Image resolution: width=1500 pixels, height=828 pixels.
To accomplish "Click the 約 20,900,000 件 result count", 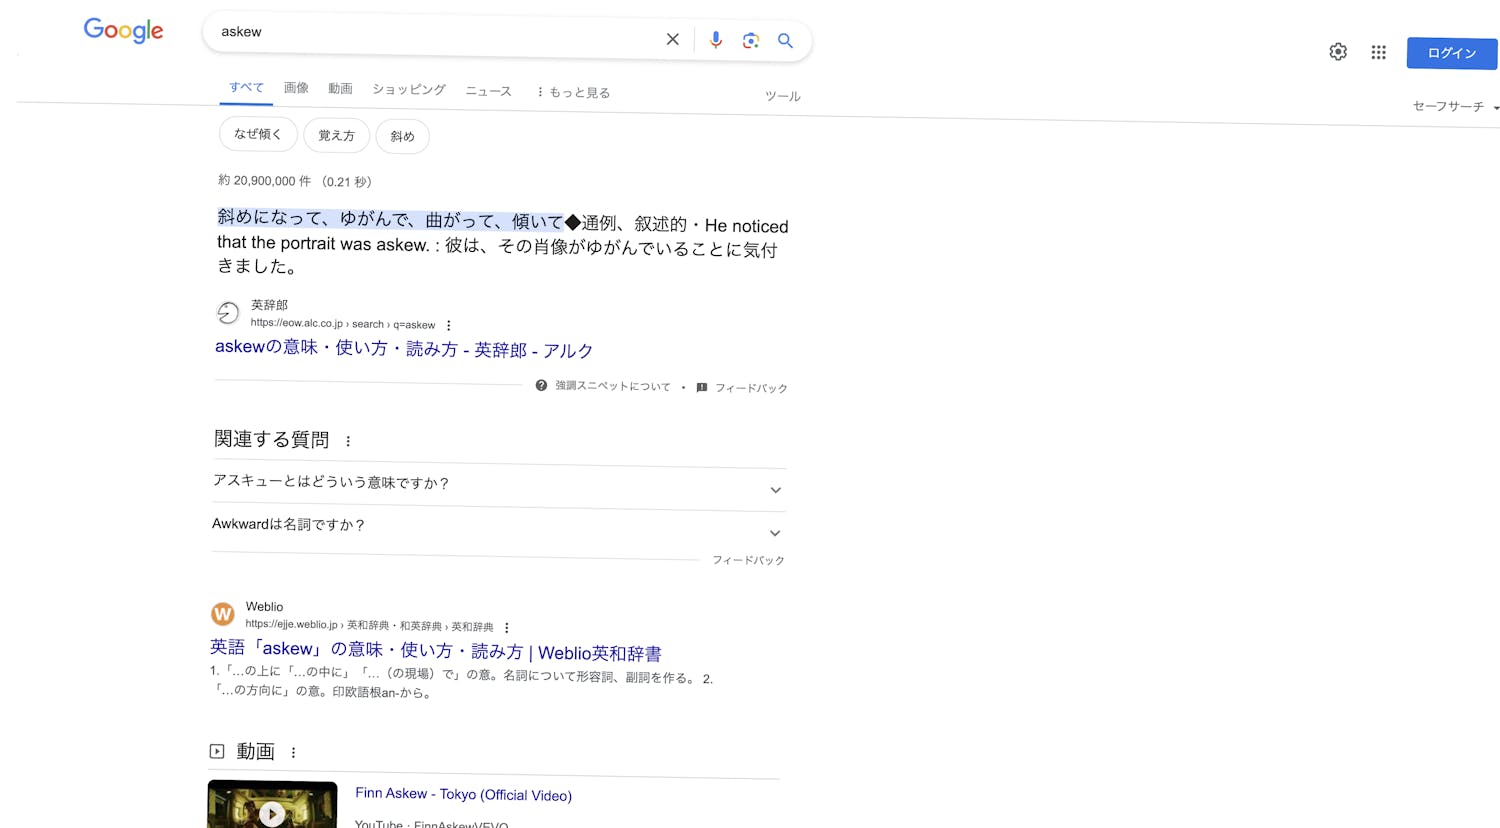I will coord(295,181).
